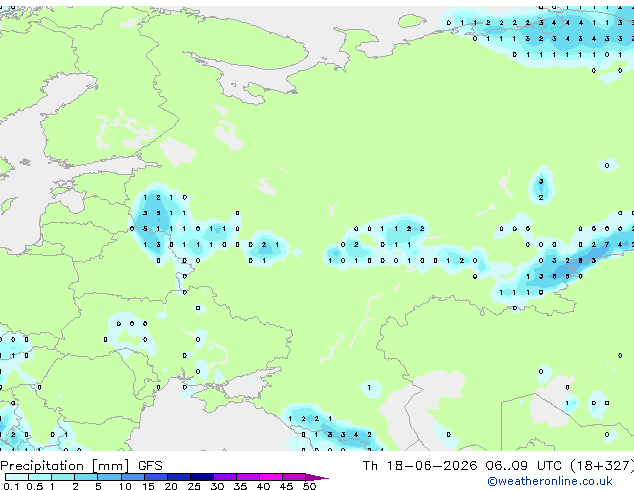Viewport: 634px width, 490px height.
Task: Click the 40–45 mm magenta legend swatch
Action: [271, 477]
